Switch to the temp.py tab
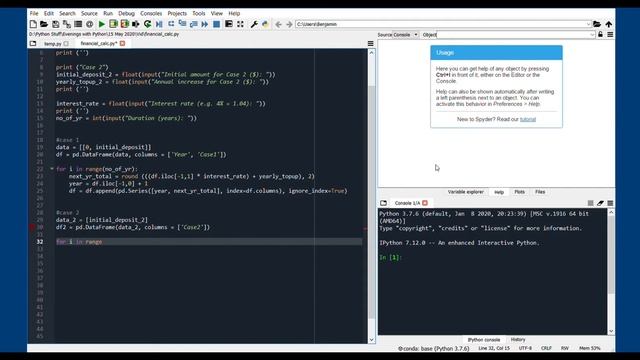640x360 pixels. (53, 44)
